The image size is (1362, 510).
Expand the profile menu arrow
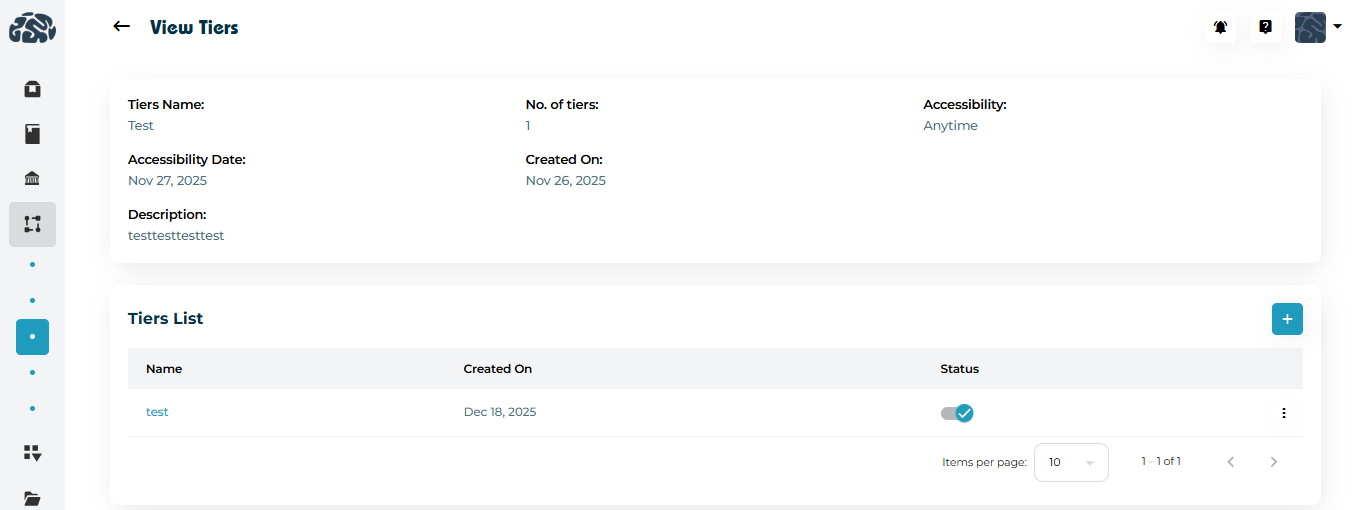tap(1338, 27)
